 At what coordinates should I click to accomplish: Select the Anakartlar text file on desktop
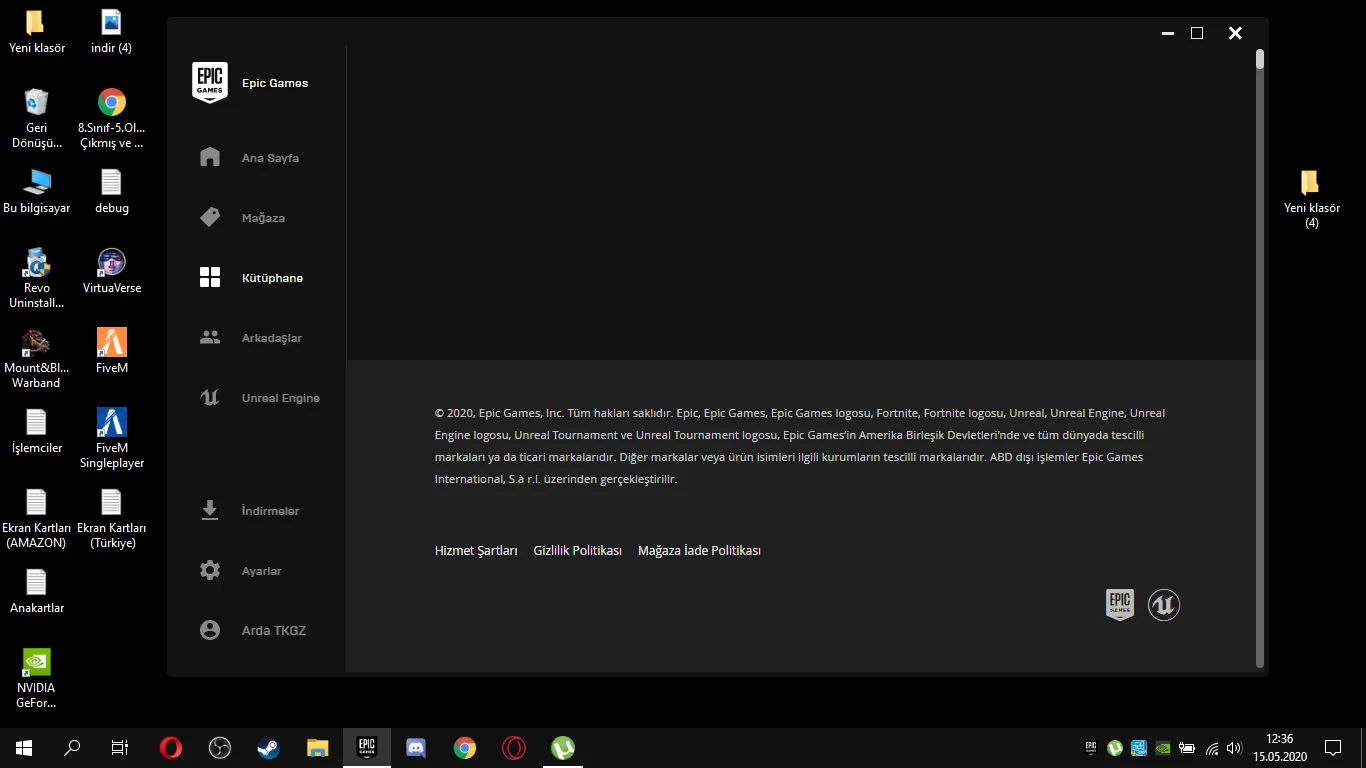(36, 592)
